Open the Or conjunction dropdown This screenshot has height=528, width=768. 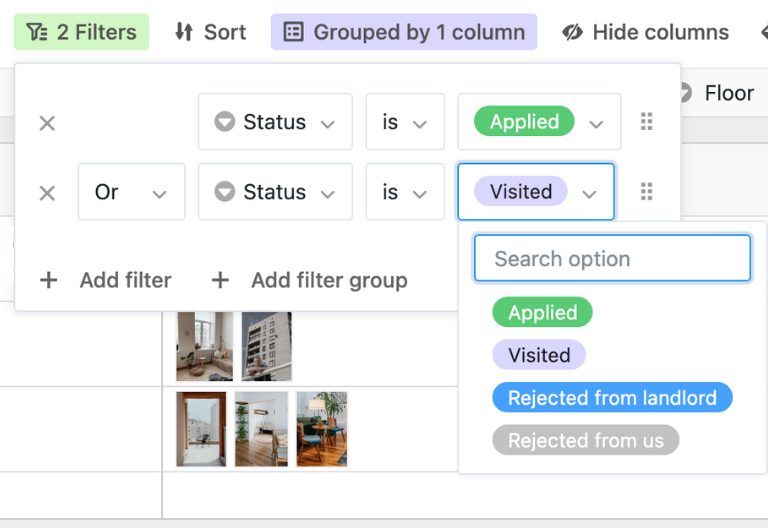coord(131,192)
